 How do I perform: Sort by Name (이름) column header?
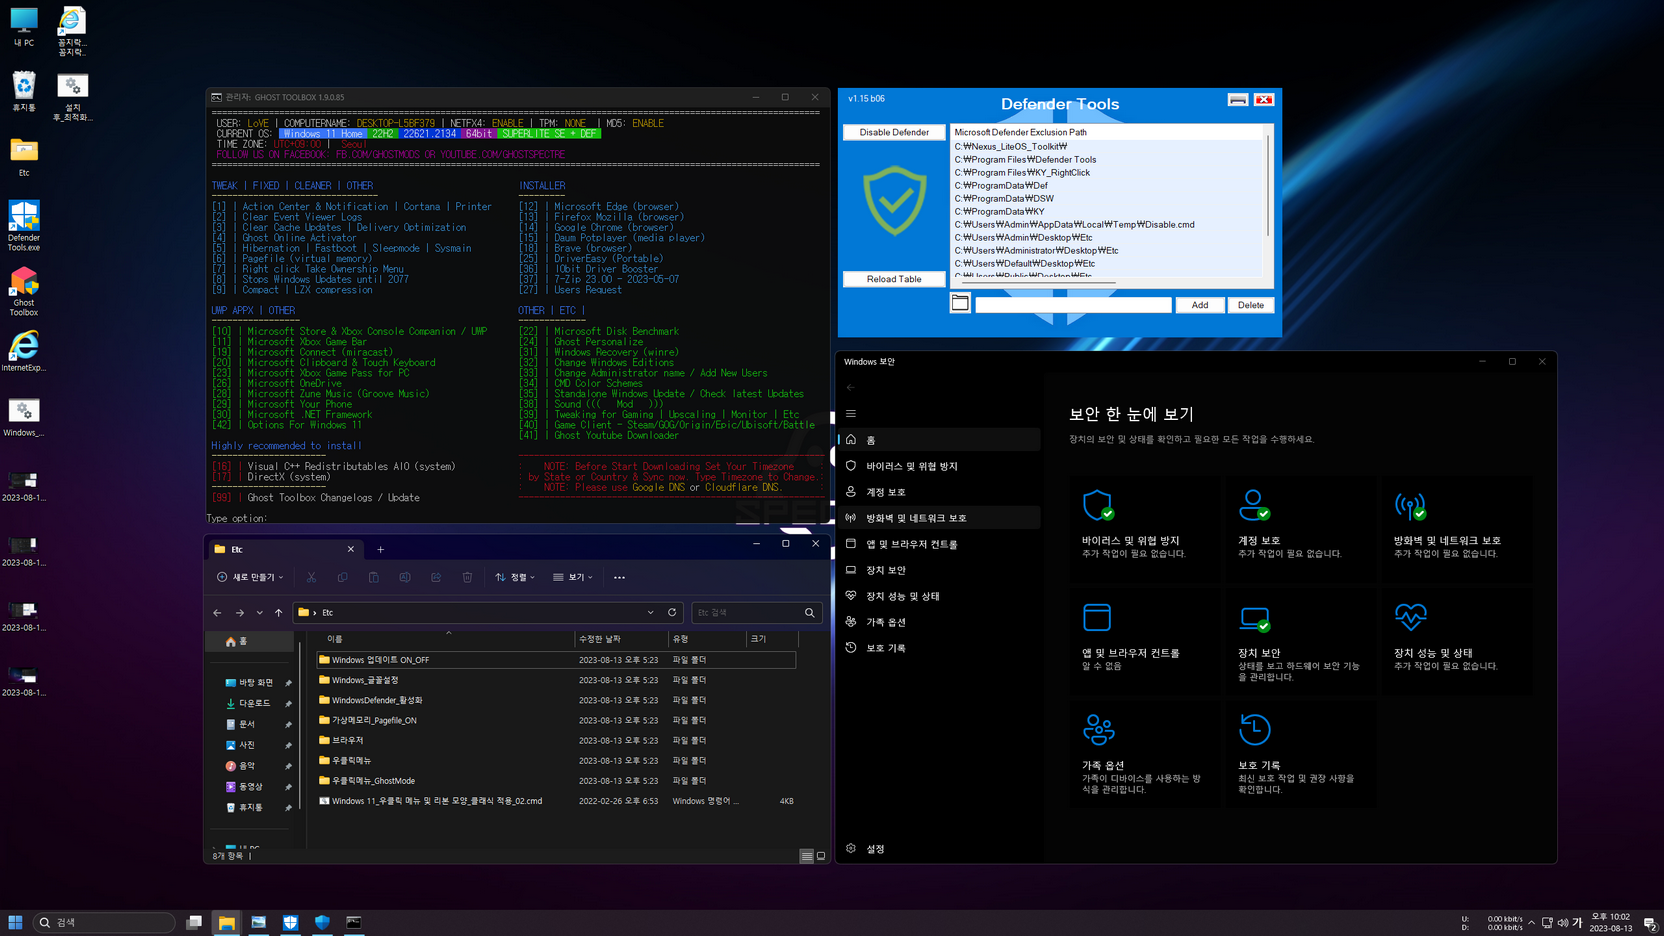pos(446,639)
